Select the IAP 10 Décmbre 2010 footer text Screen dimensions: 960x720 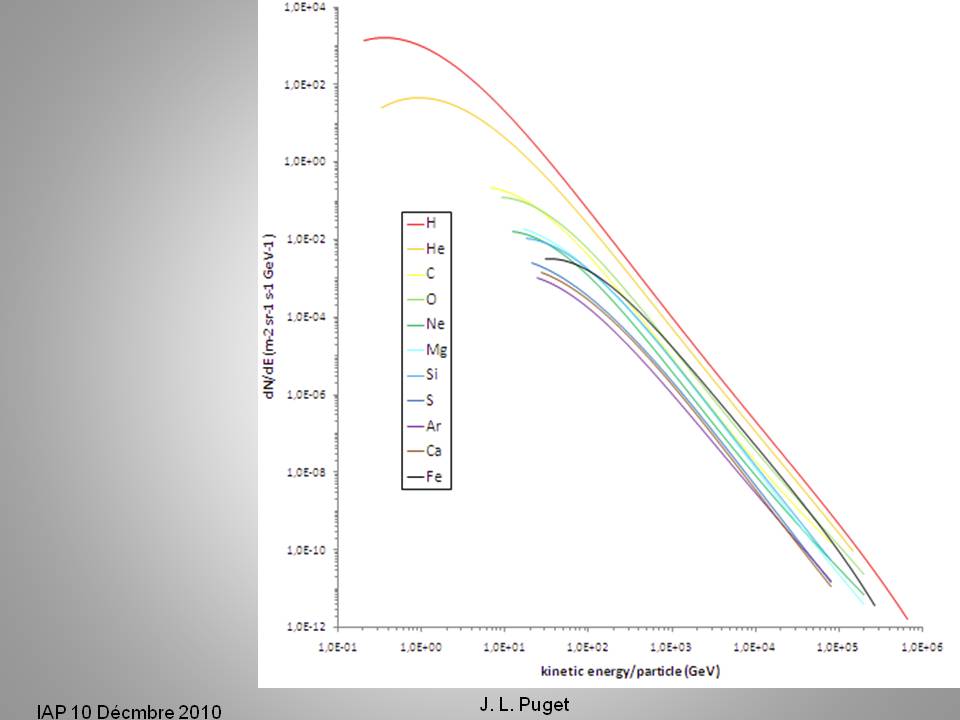[x=128, y=711]
